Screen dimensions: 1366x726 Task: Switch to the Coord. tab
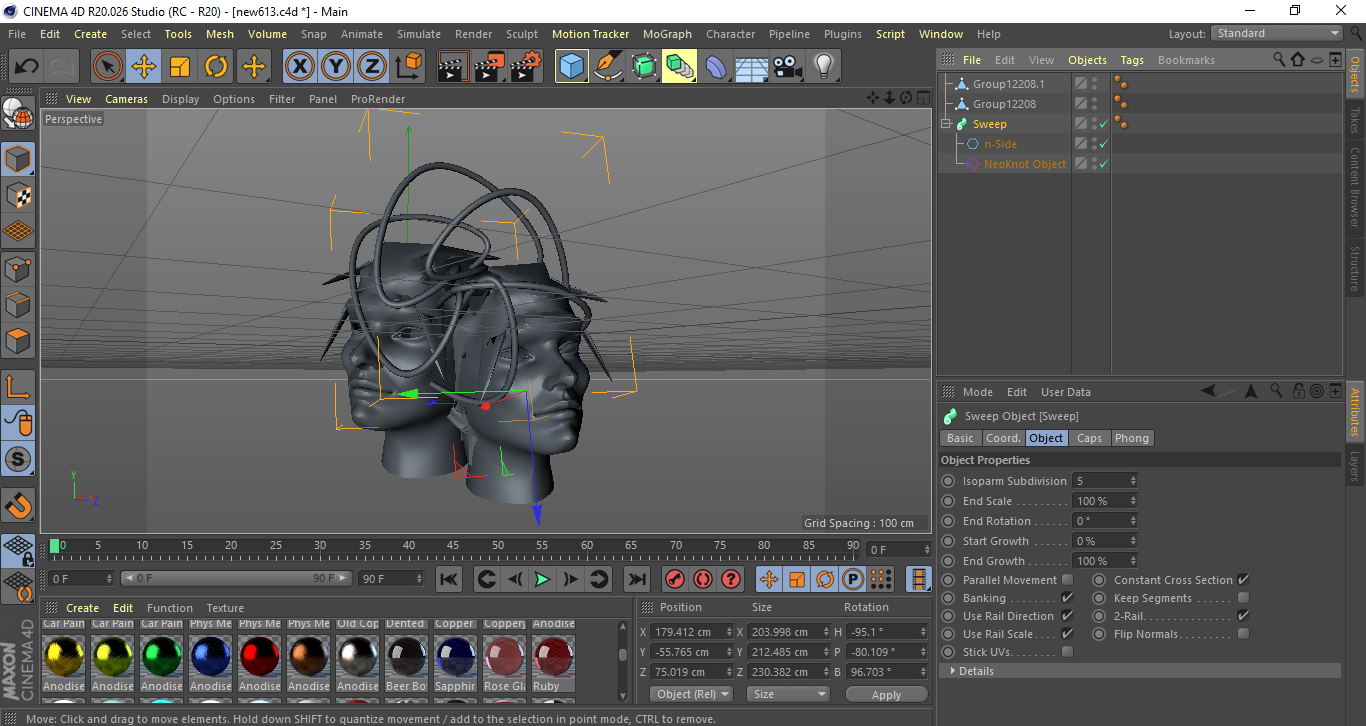coord(1003,438)
